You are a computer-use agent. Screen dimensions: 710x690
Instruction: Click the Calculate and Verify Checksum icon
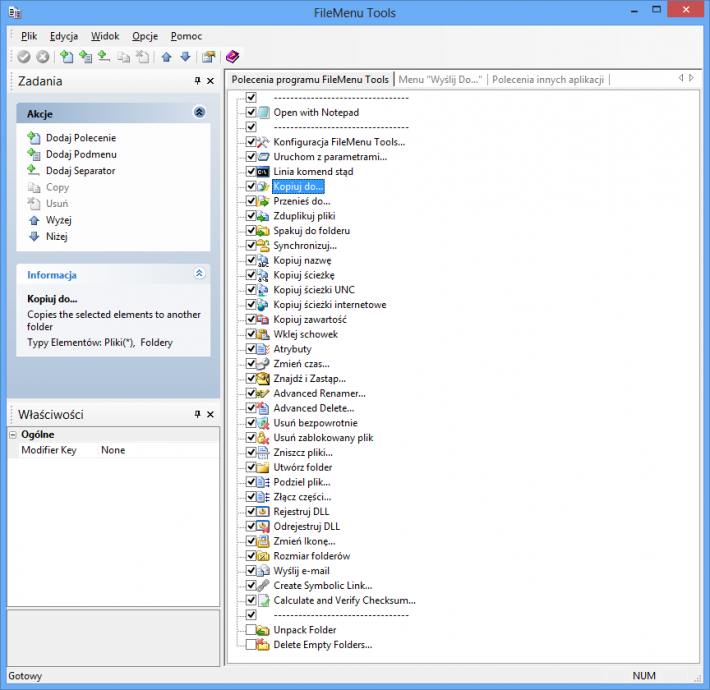coord(263,600)
